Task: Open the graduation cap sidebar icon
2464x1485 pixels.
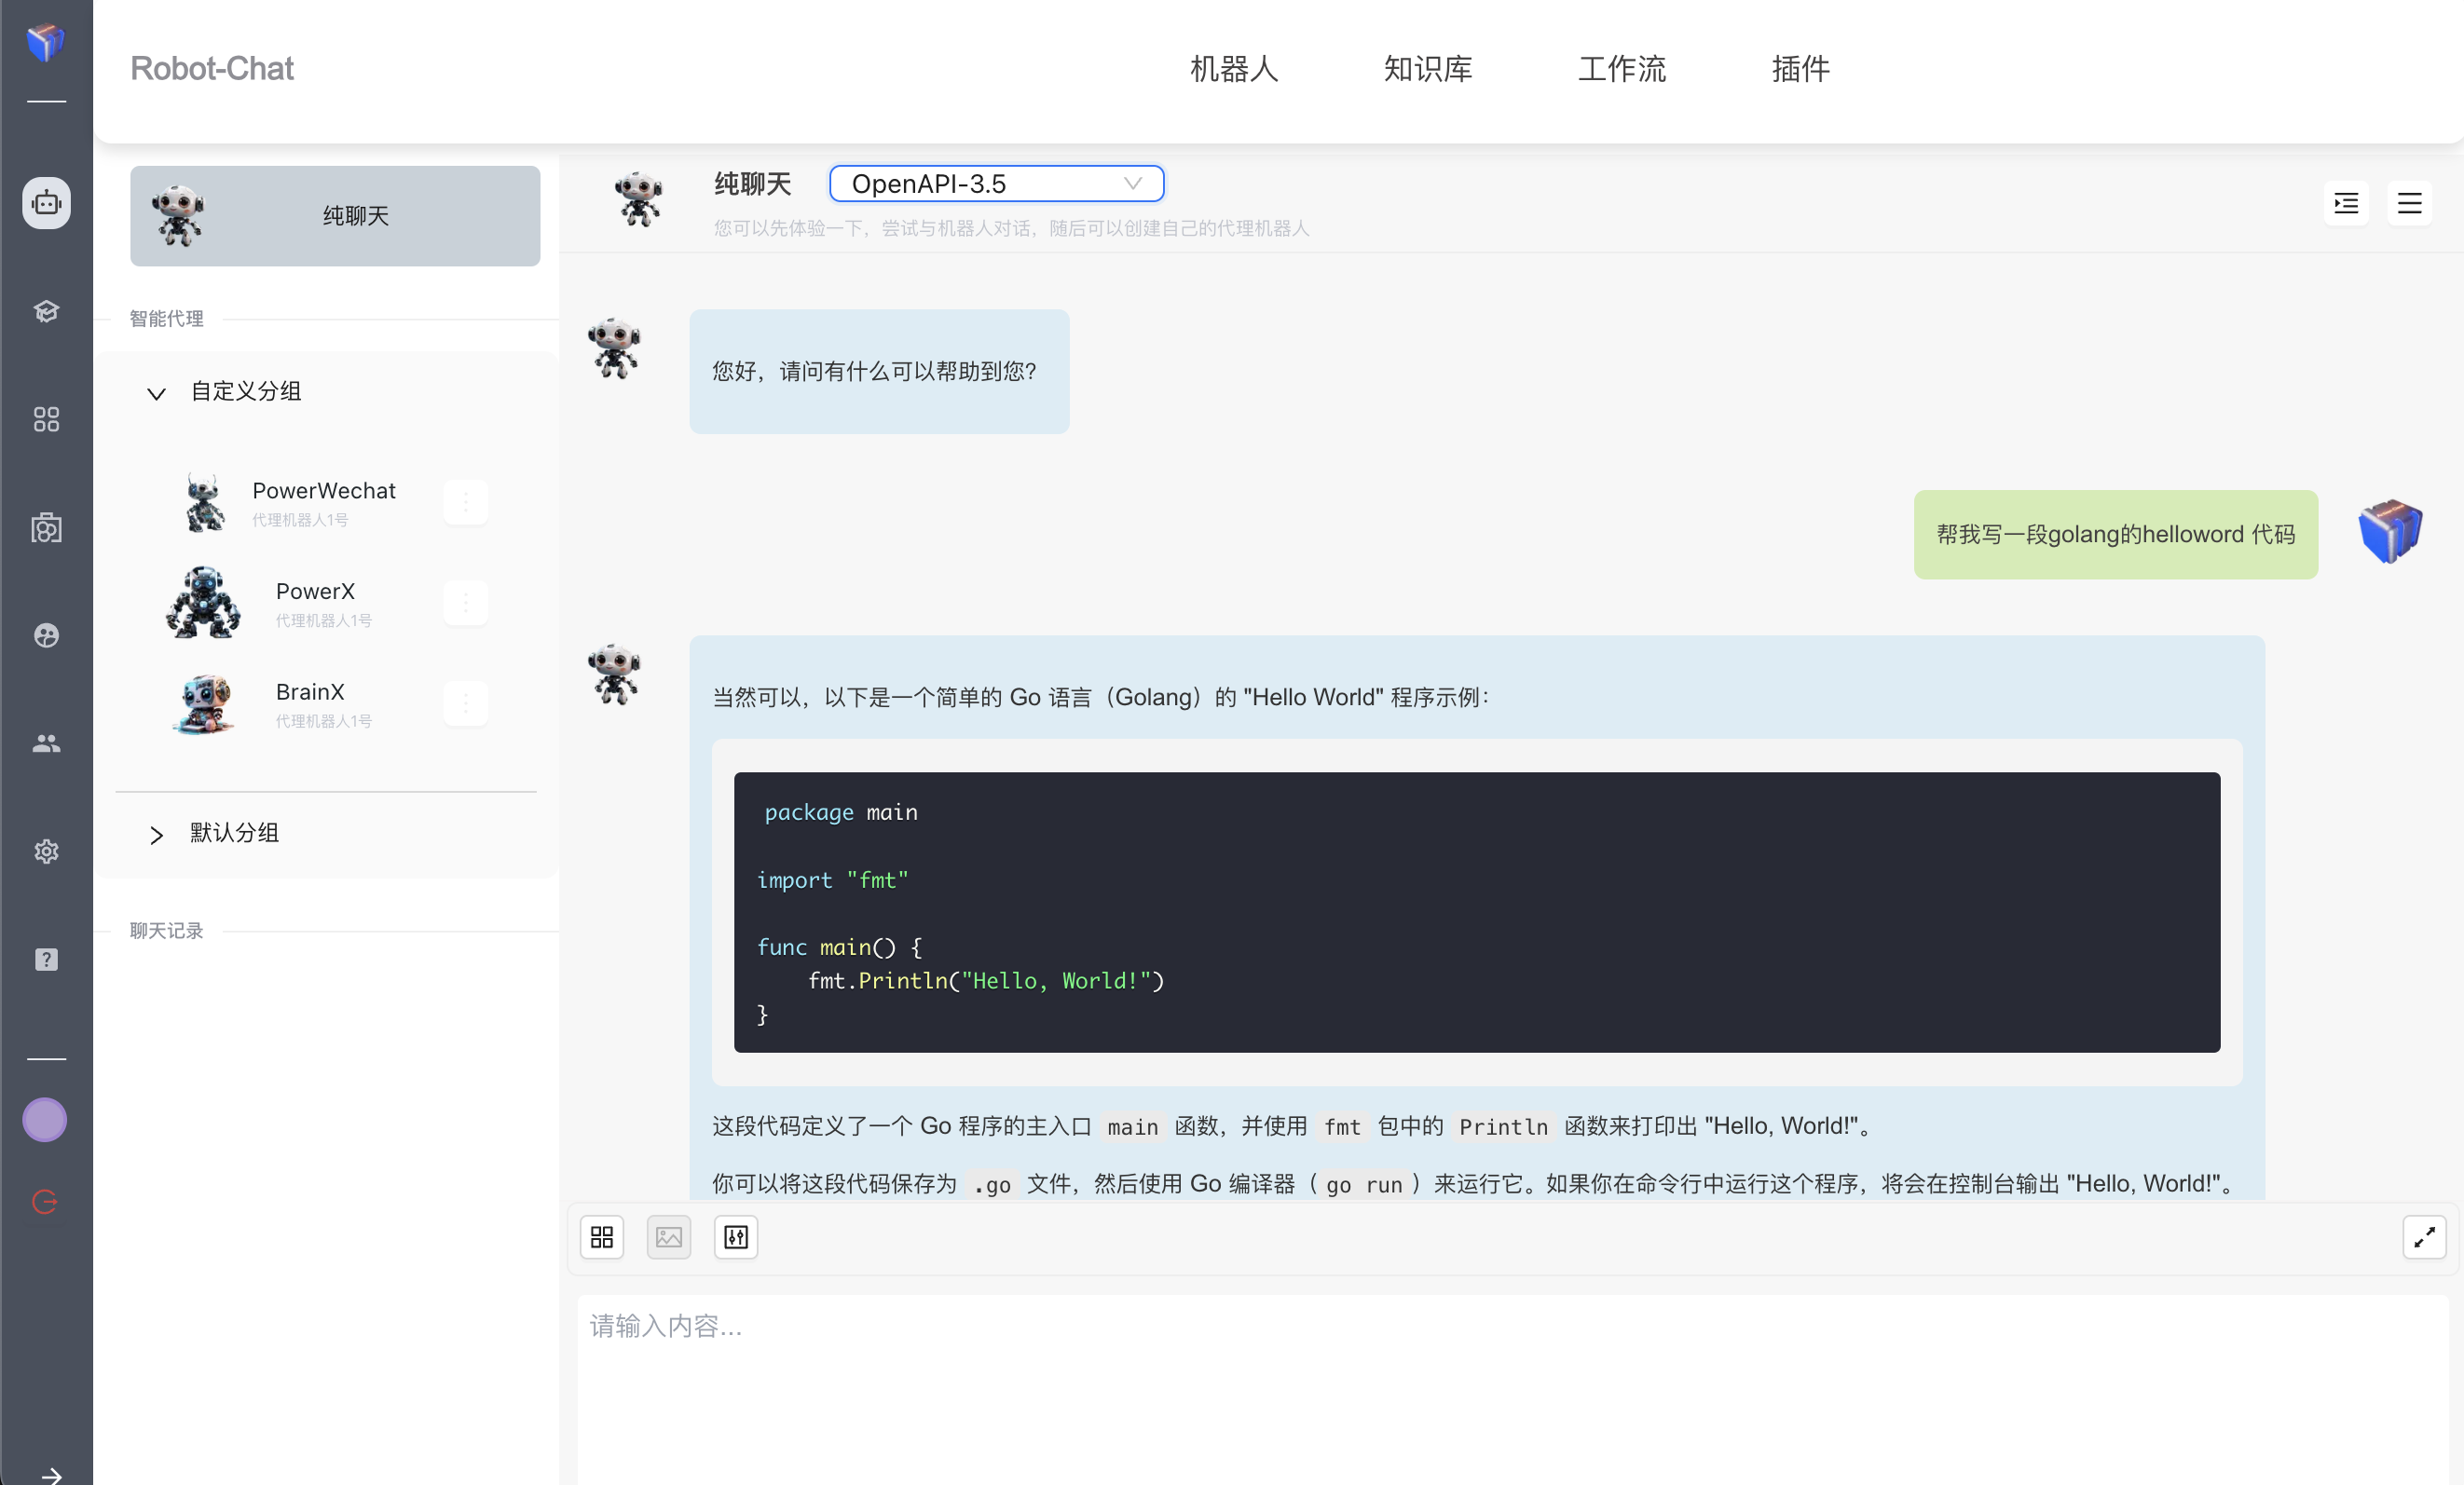Action: (x=46, y=311)
